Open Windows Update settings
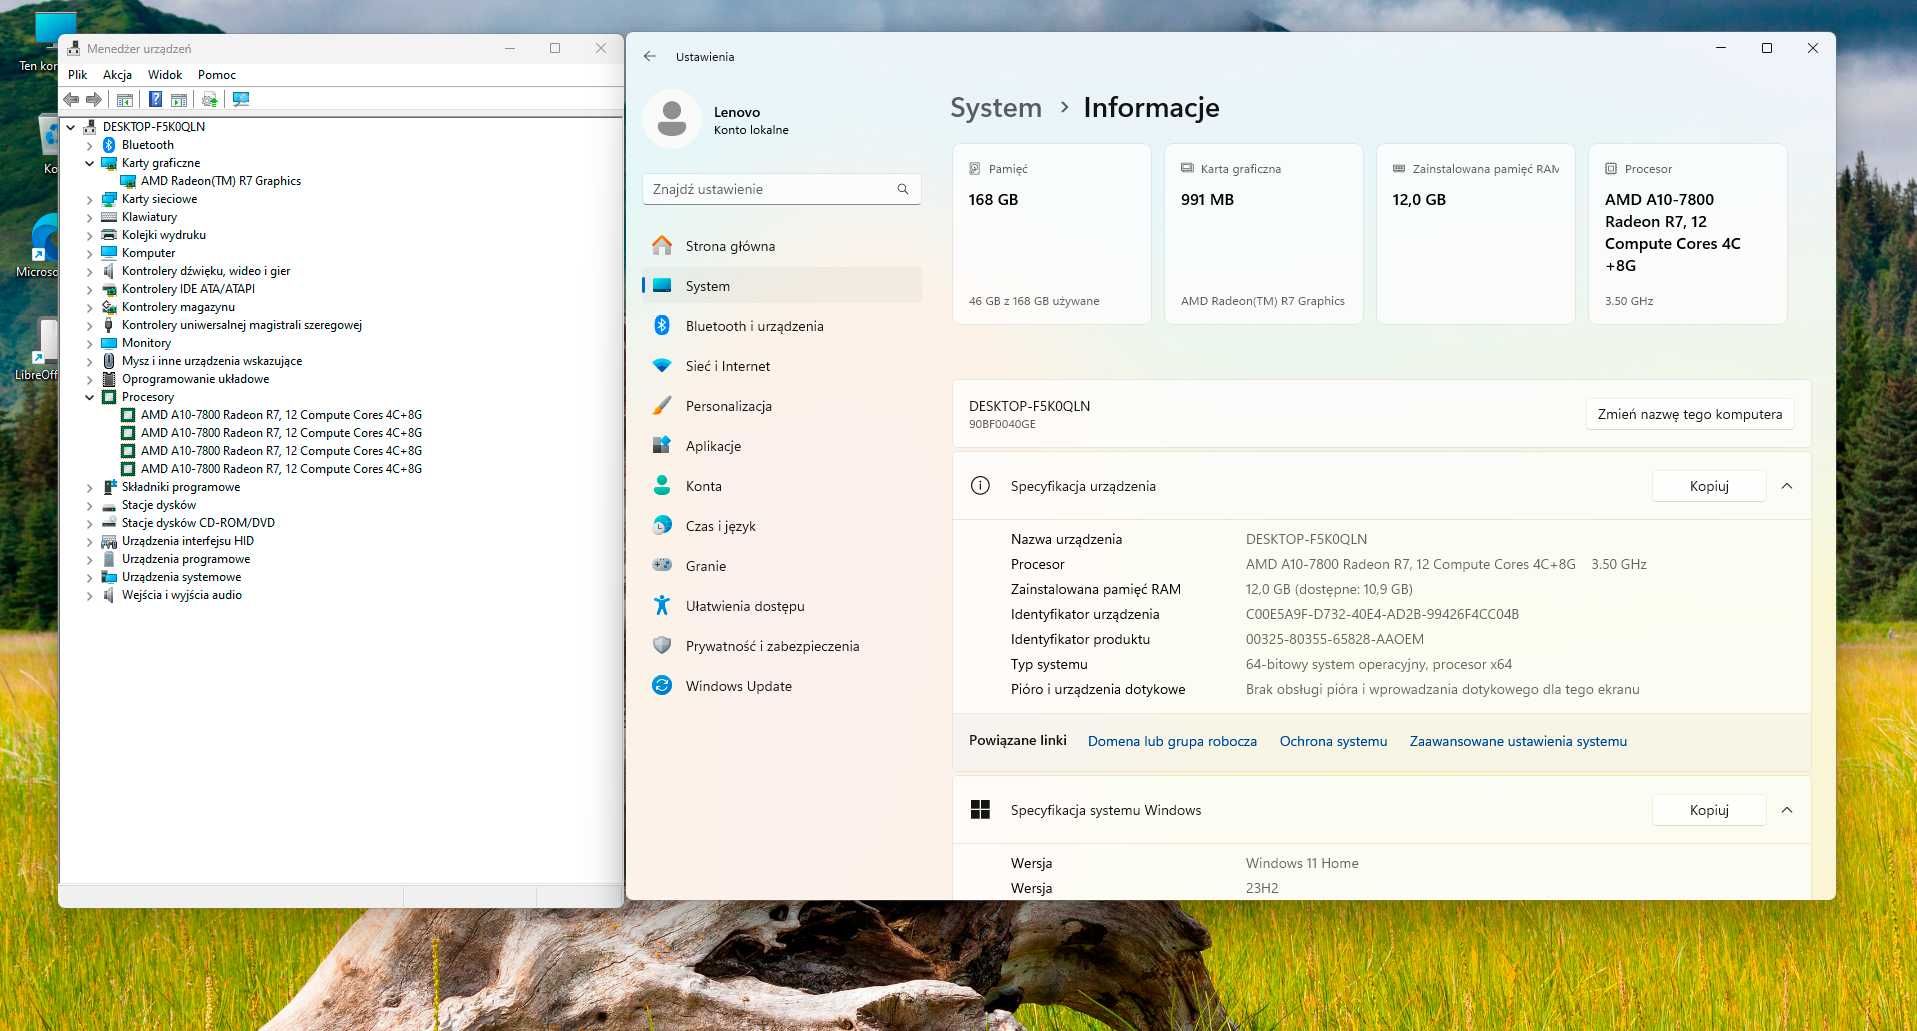This screenshot has width=1917, height=1031. 781,686
